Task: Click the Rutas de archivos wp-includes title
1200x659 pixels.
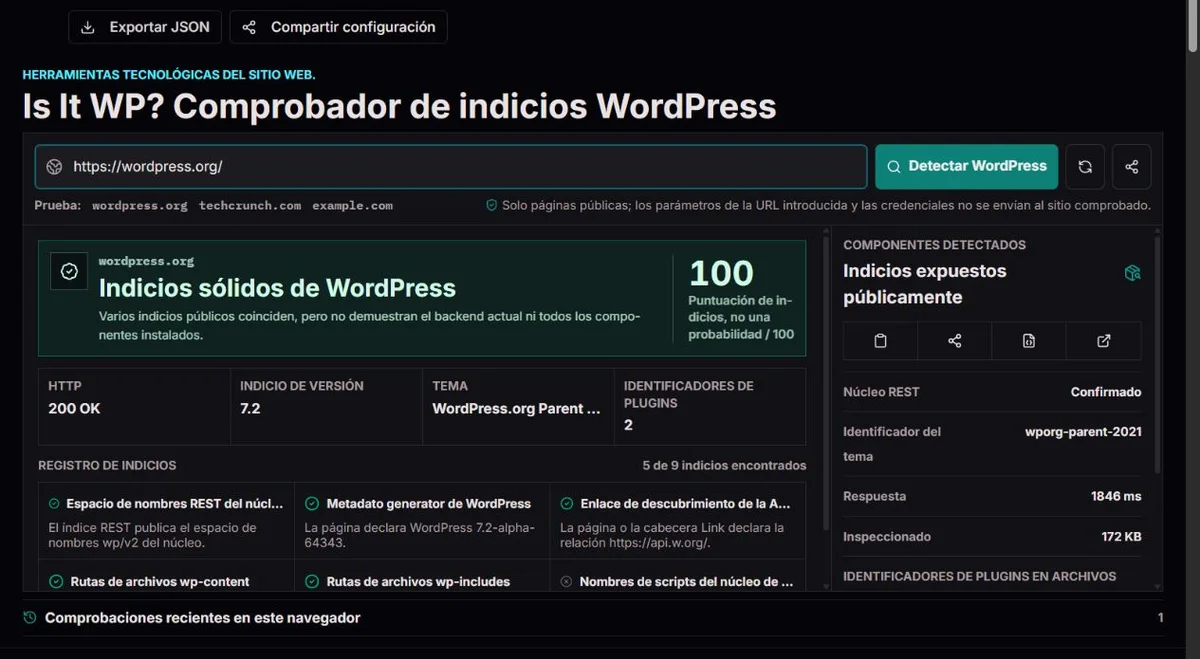Action: (x=418, y=581)
